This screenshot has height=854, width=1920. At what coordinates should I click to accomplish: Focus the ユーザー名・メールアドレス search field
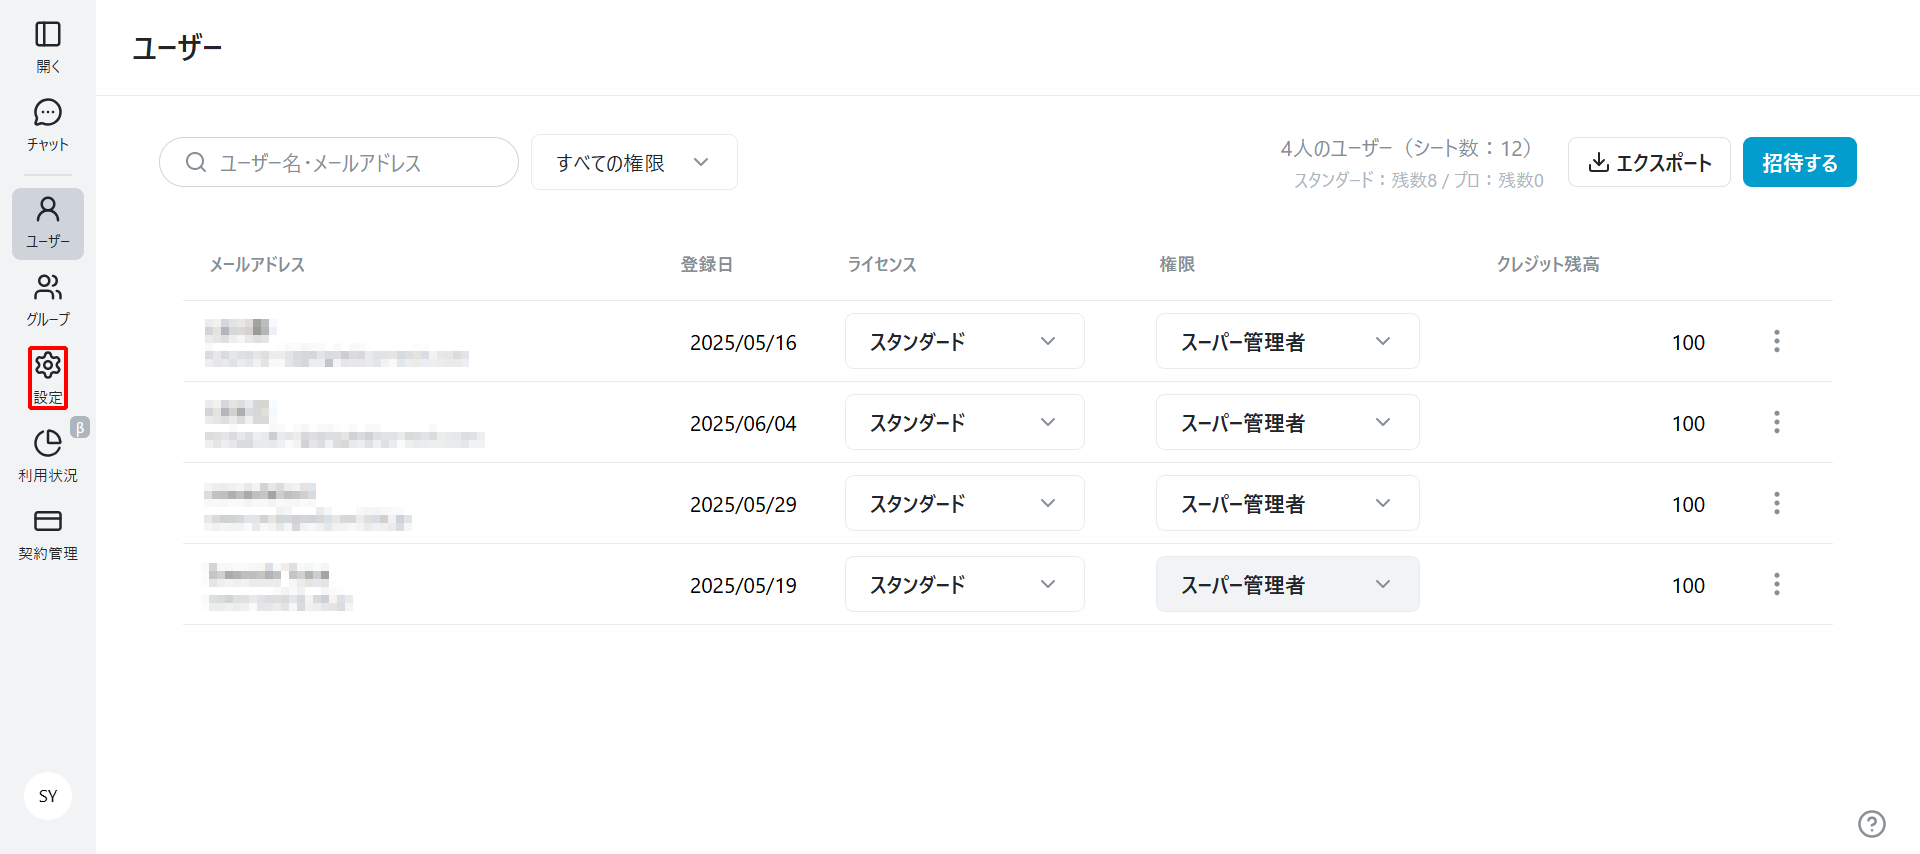pyautogui.click(x=340, y=163)
